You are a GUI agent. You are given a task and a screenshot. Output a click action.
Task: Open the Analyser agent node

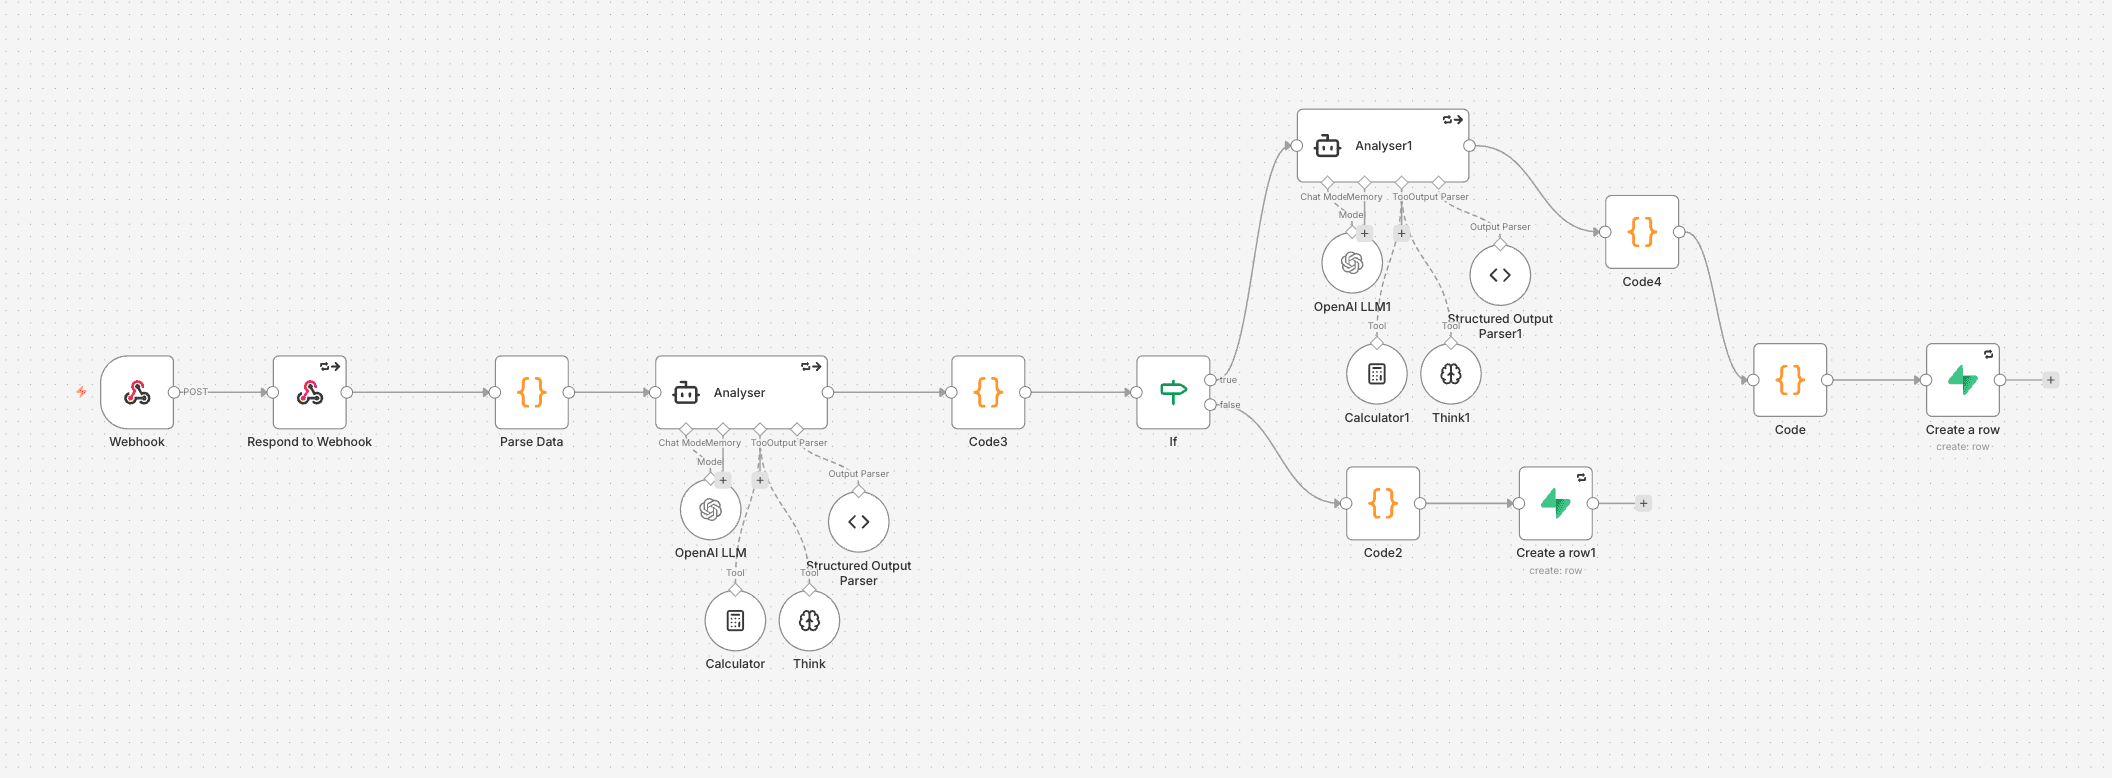[741, 393]
